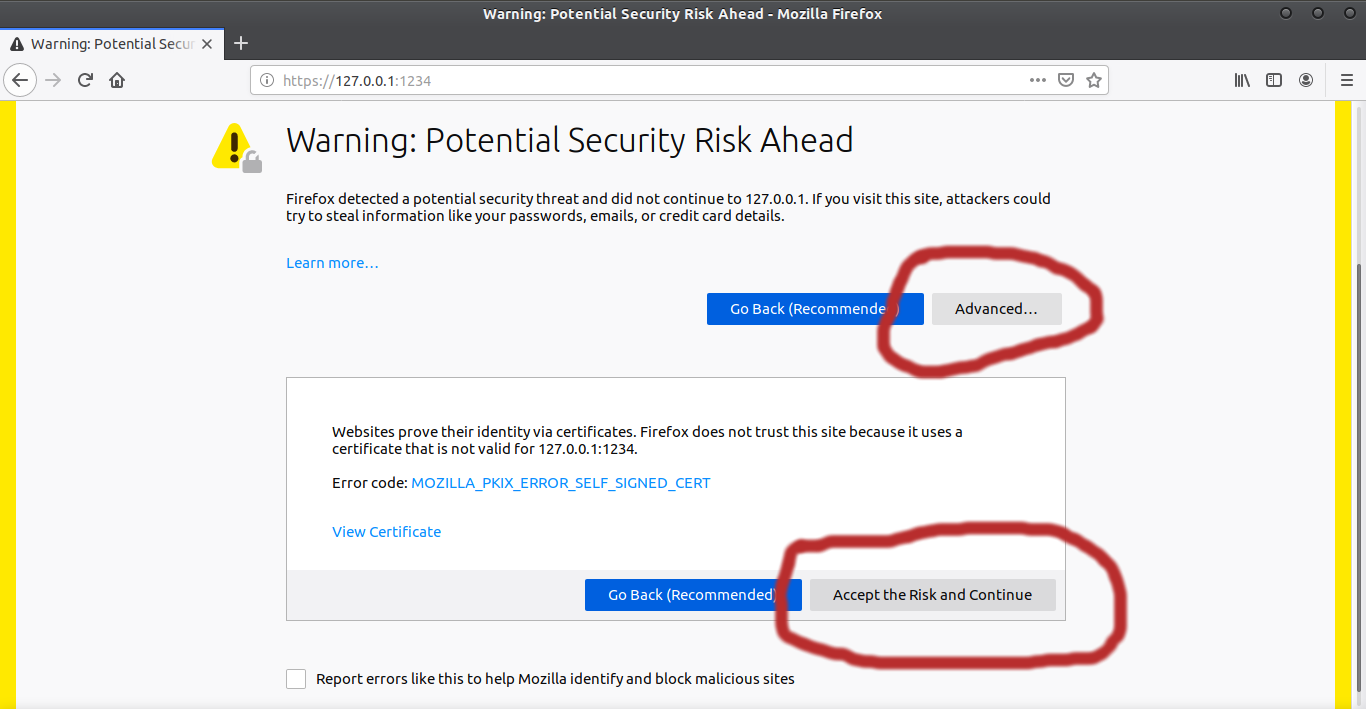The image size is (1366, 709).
Task: Bookmark this page with the star
Action: 1094,80
